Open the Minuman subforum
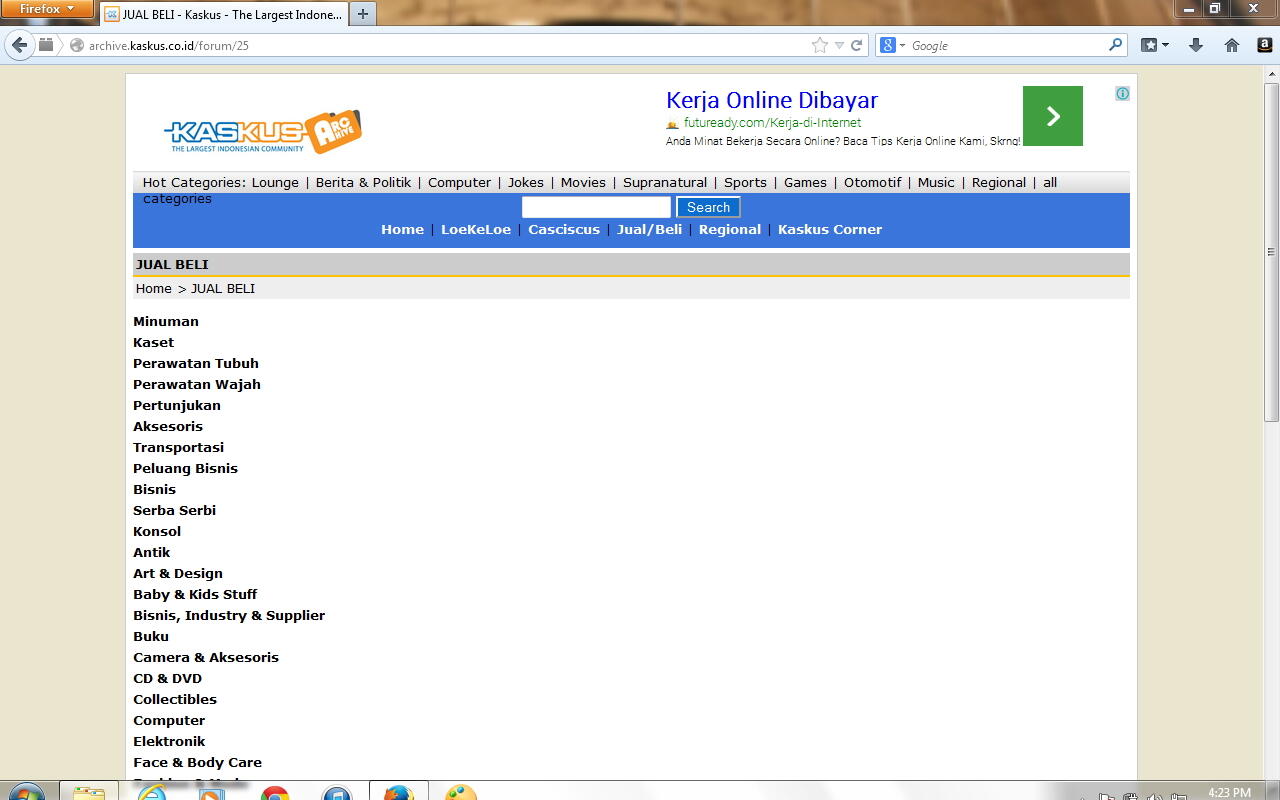Screen dimensions: 1280x800 click(166, 321)
